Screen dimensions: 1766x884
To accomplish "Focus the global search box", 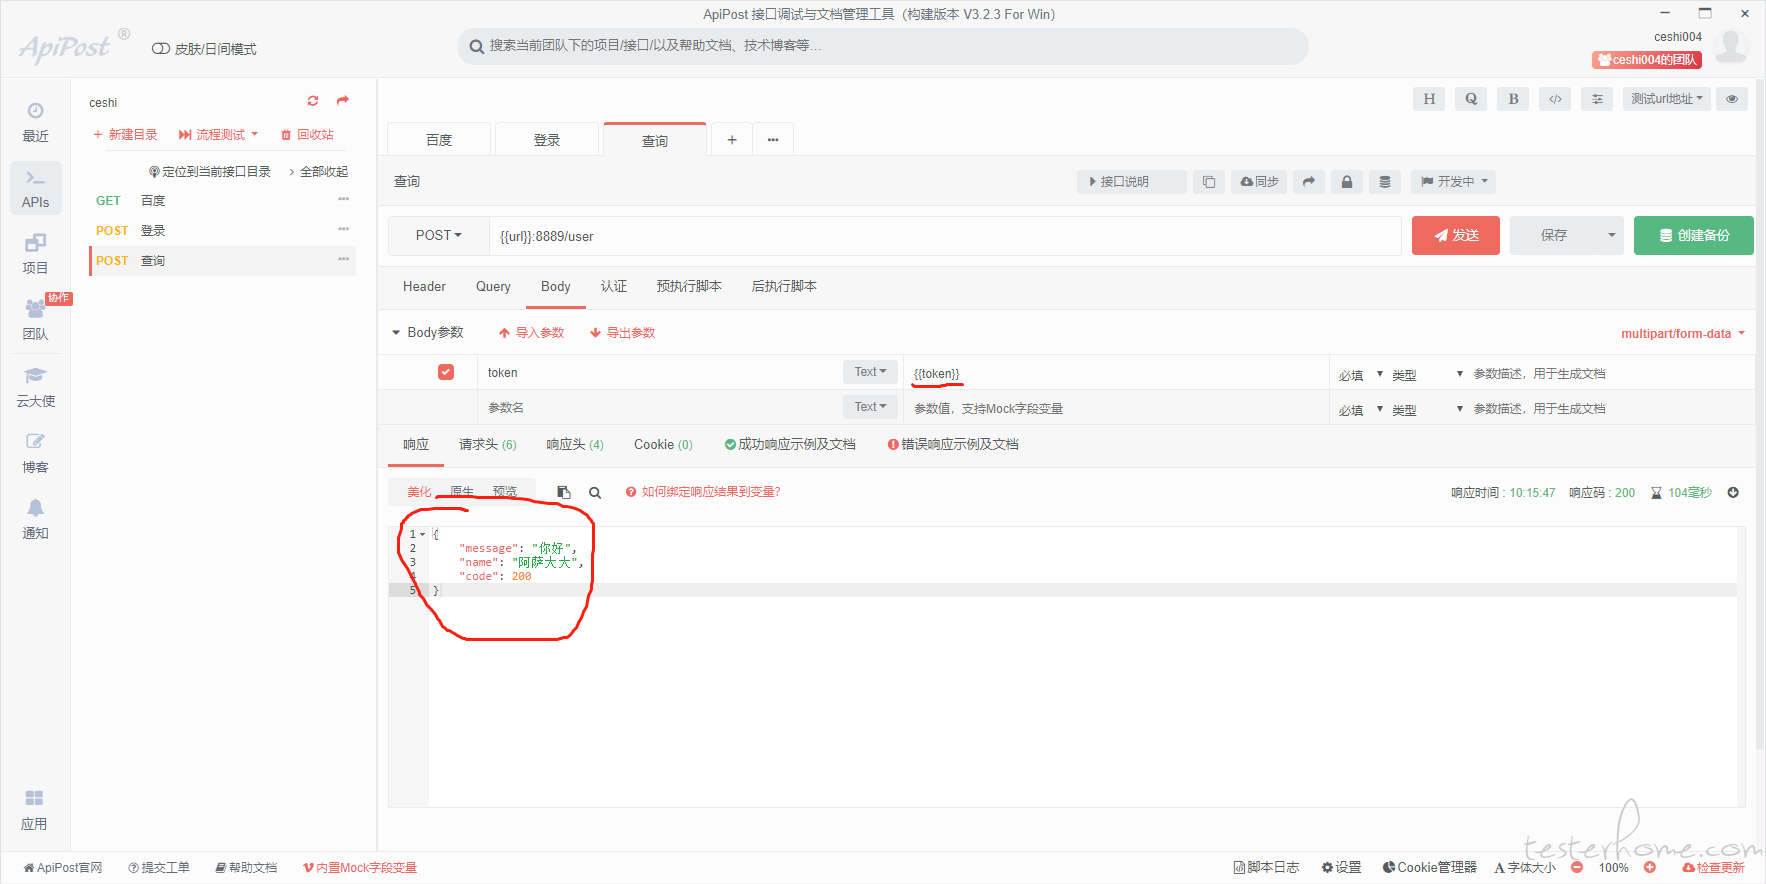I will (883, 46).
